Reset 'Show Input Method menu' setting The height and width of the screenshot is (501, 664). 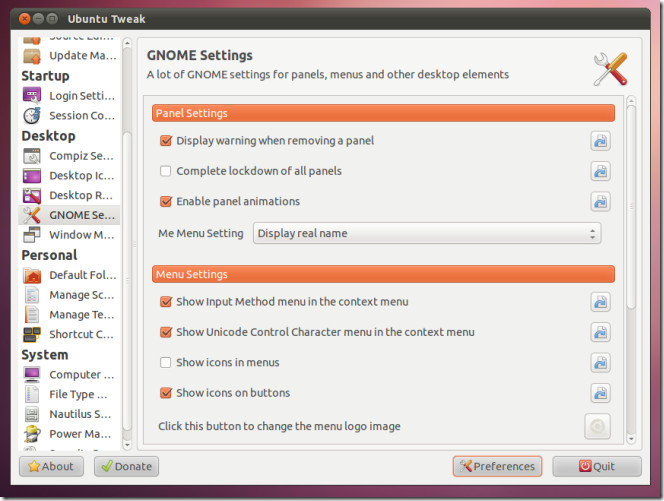coord(600,302)
